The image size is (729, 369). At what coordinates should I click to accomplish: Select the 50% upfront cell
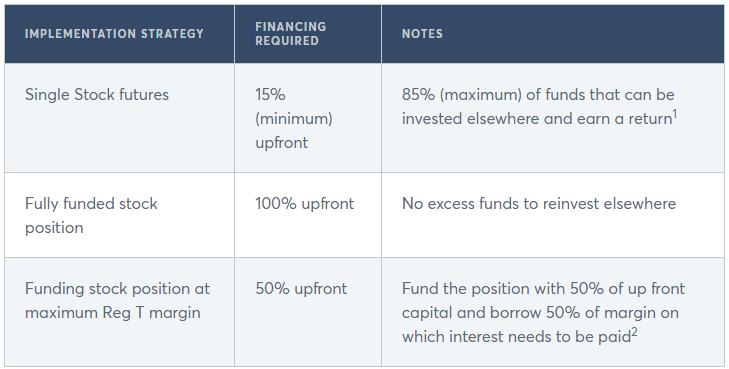pos(308,312)
